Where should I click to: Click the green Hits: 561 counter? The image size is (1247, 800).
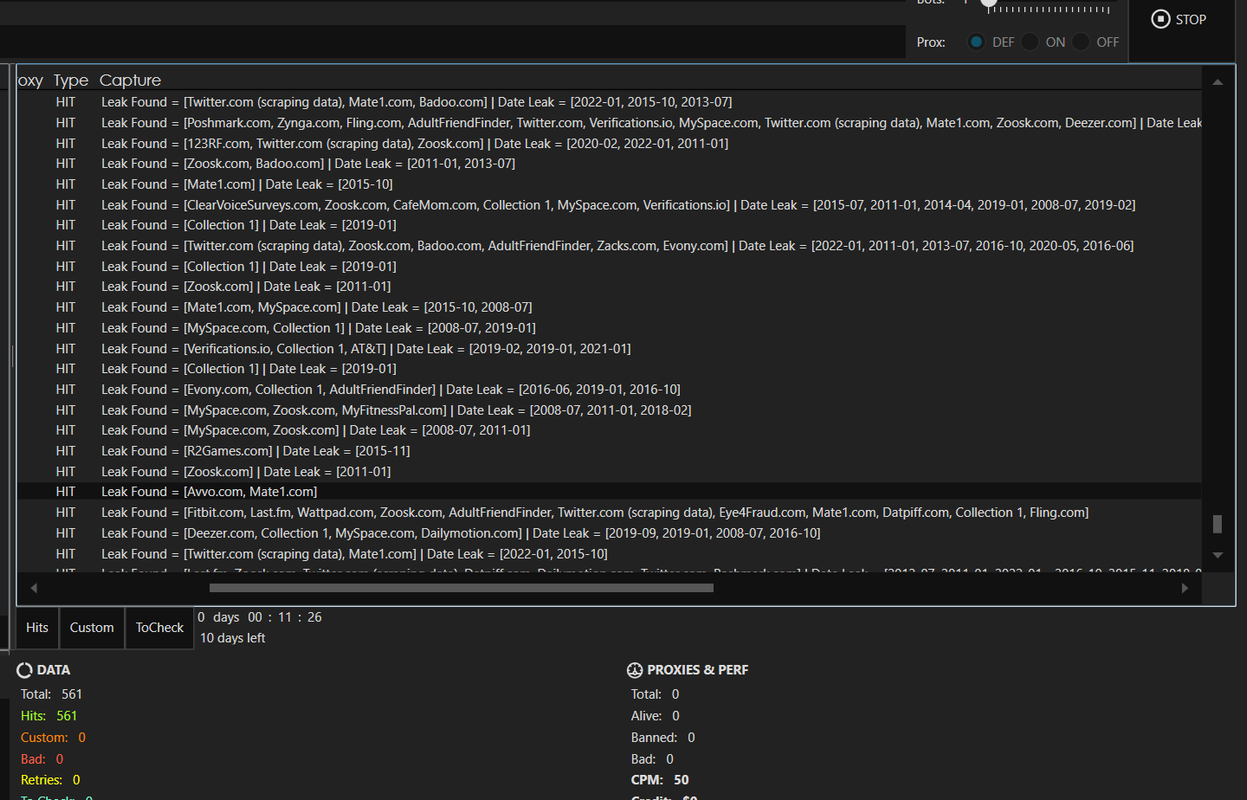tap(49, 716)
